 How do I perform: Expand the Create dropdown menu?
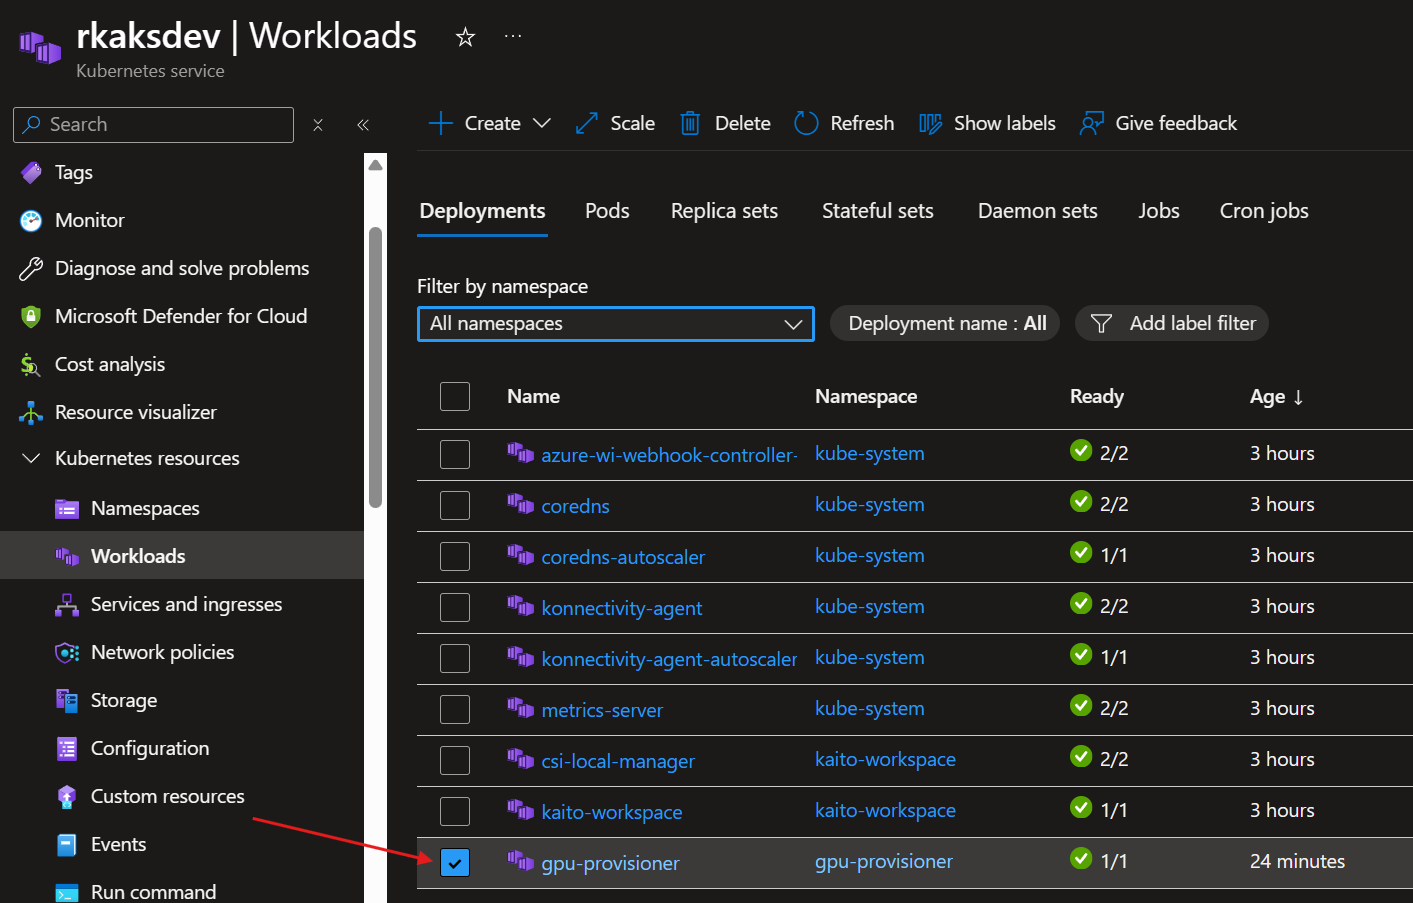point(541,123)
